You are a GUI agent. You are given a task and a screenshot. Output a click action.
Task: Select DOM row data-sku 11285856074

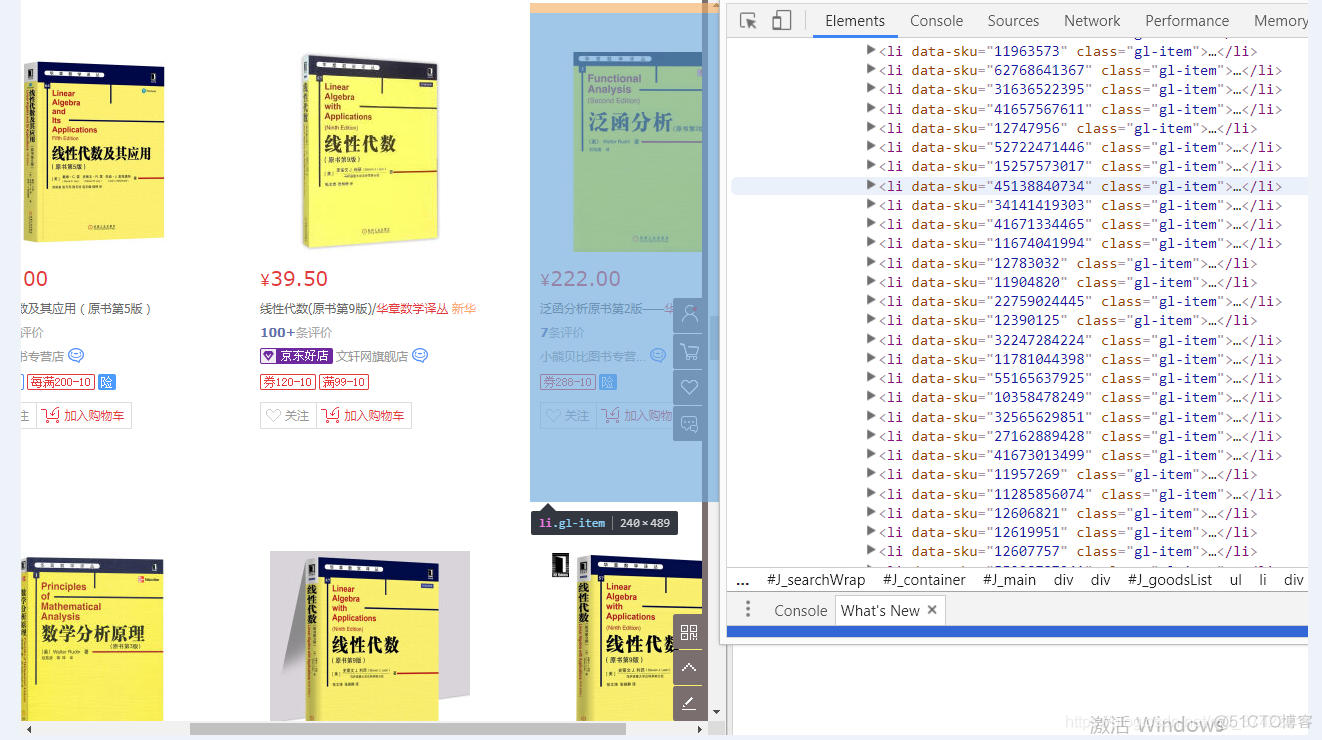coord(1019,494)
